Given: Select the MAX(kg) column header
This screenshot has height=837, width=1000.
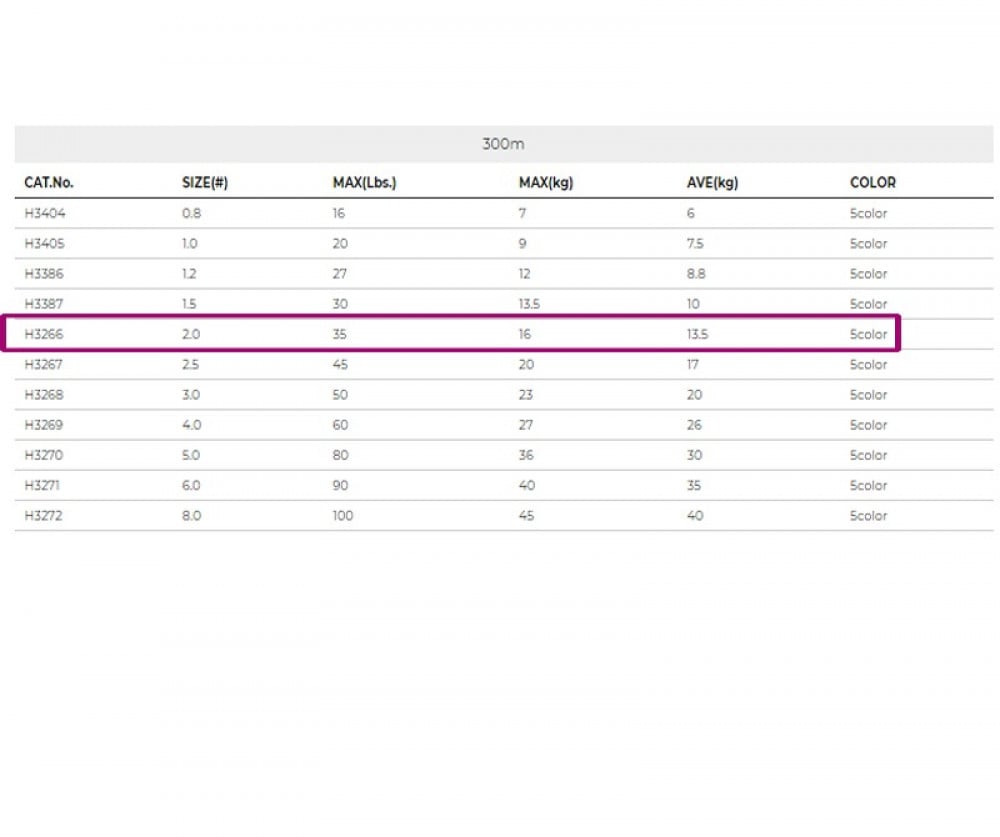Looking at the screenshot, I should click(545, 183).
